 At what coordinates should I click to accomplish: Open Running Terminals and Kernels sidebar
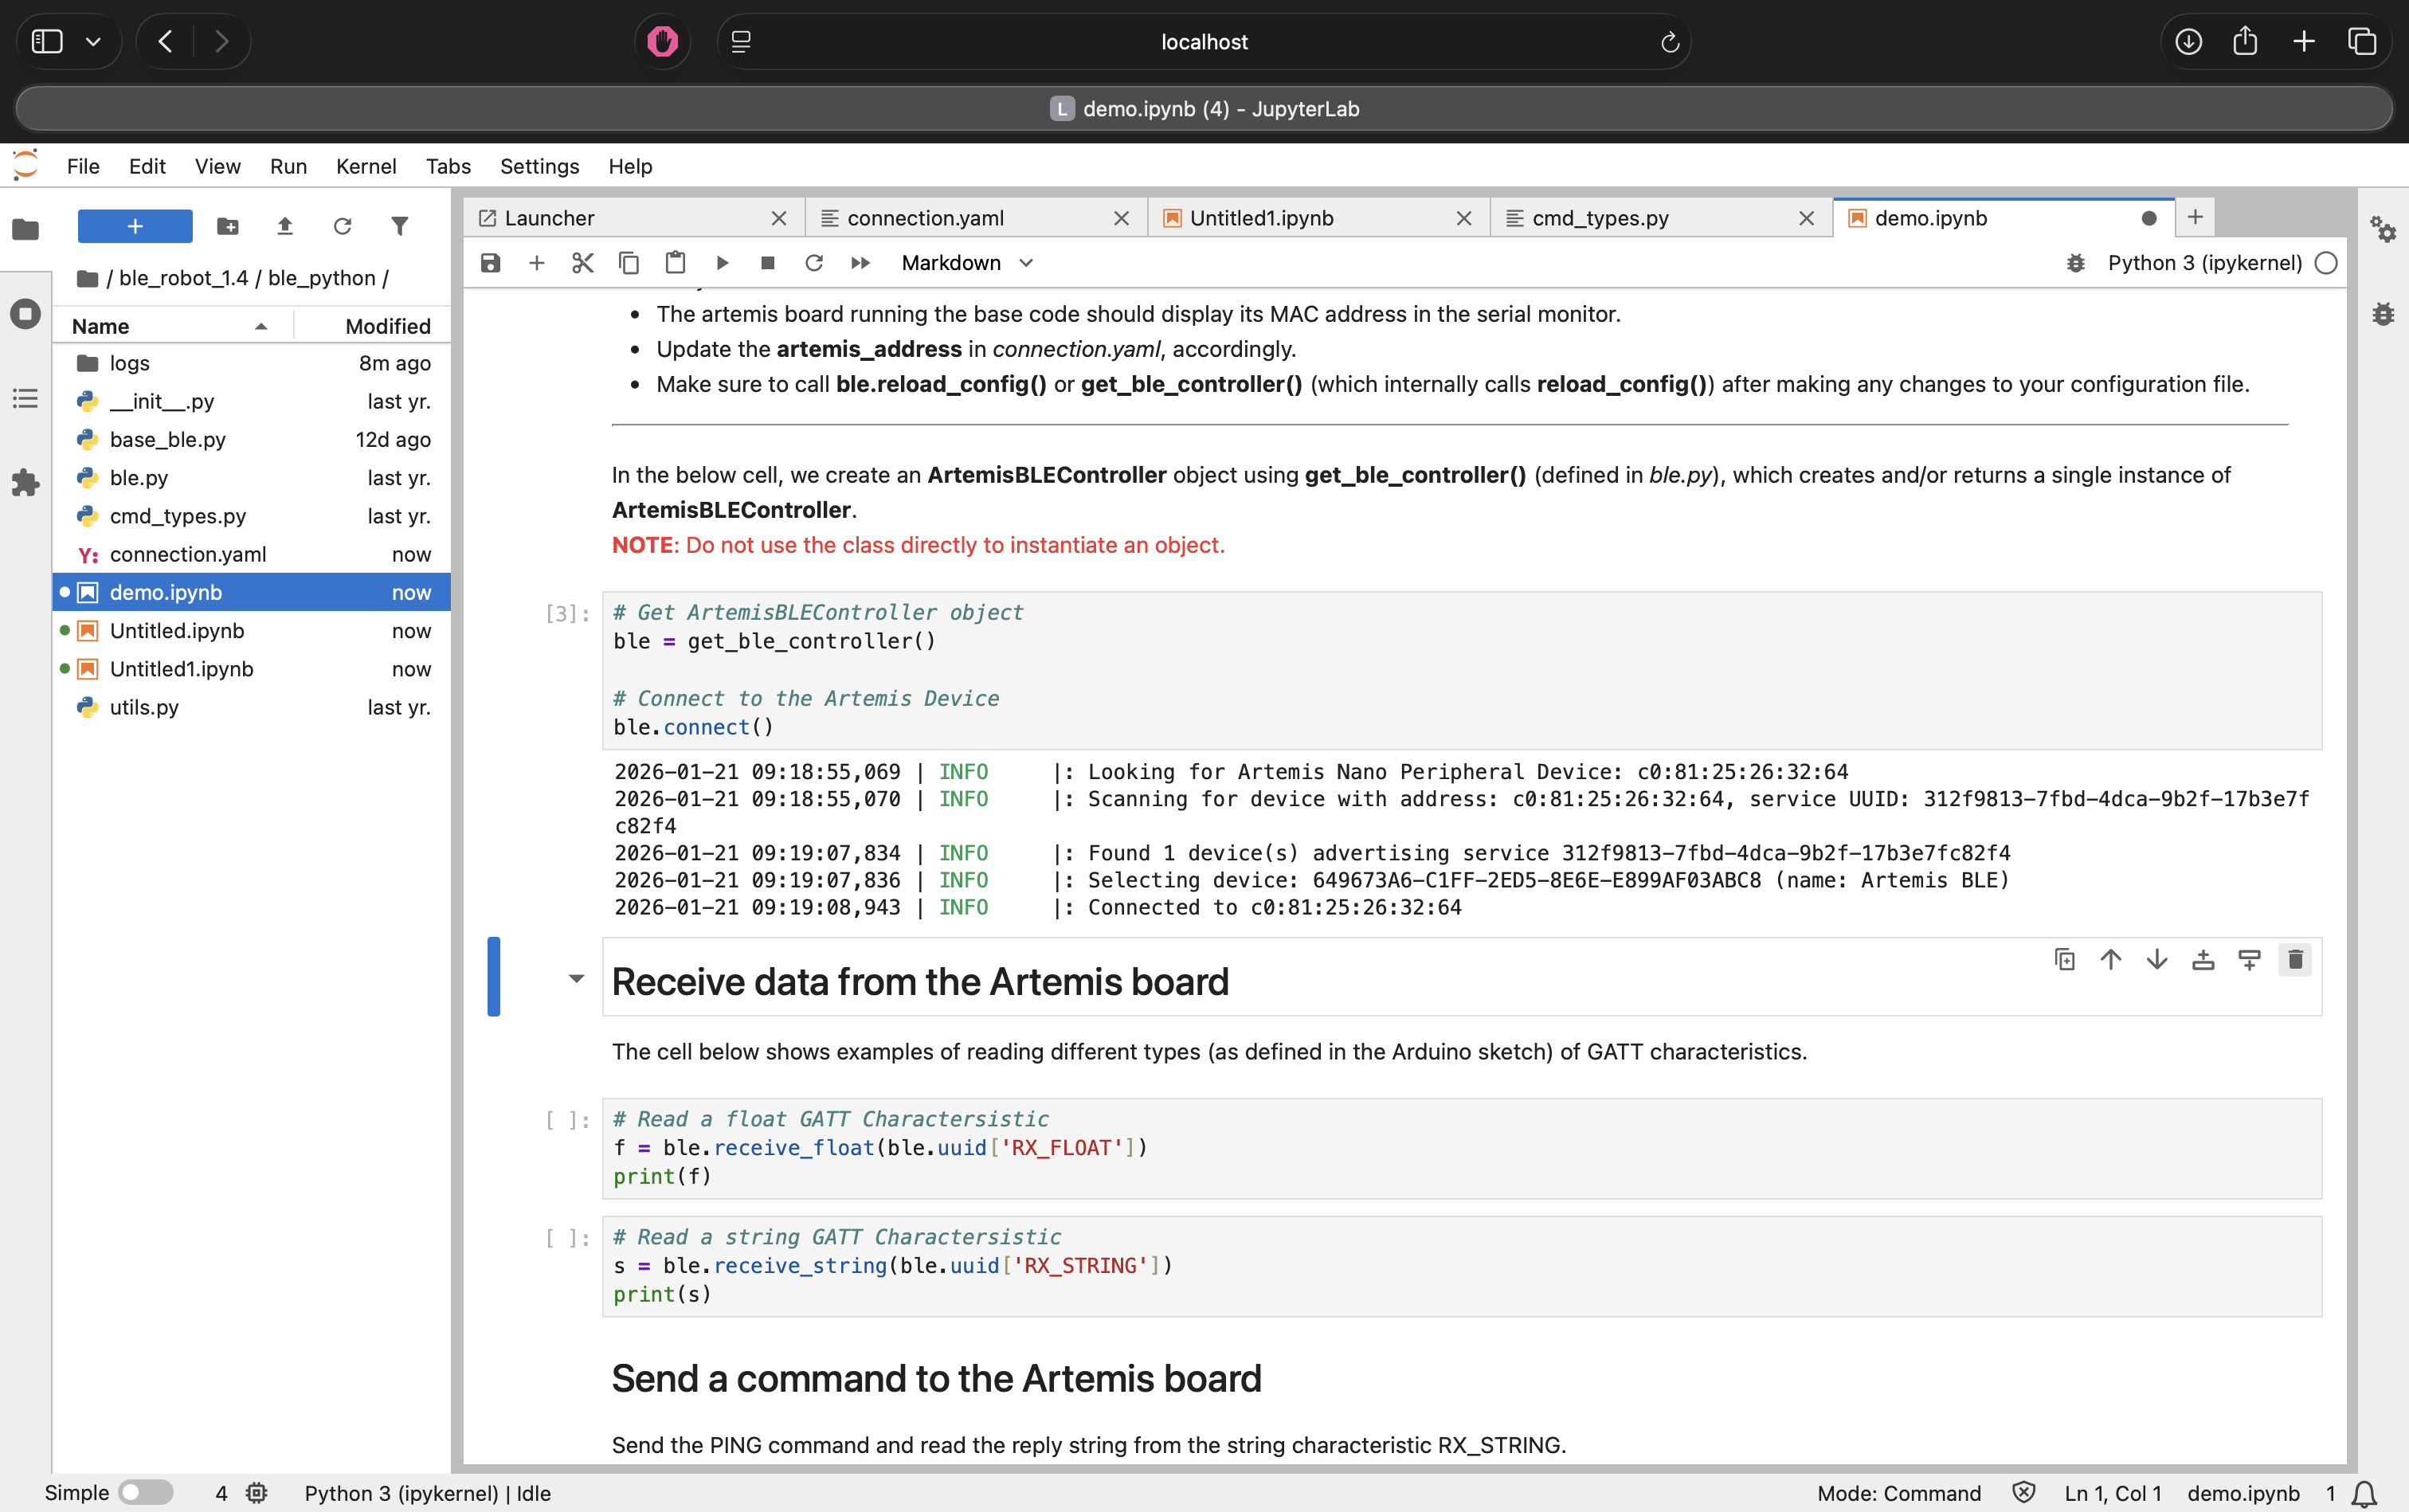tap(25, 314)
